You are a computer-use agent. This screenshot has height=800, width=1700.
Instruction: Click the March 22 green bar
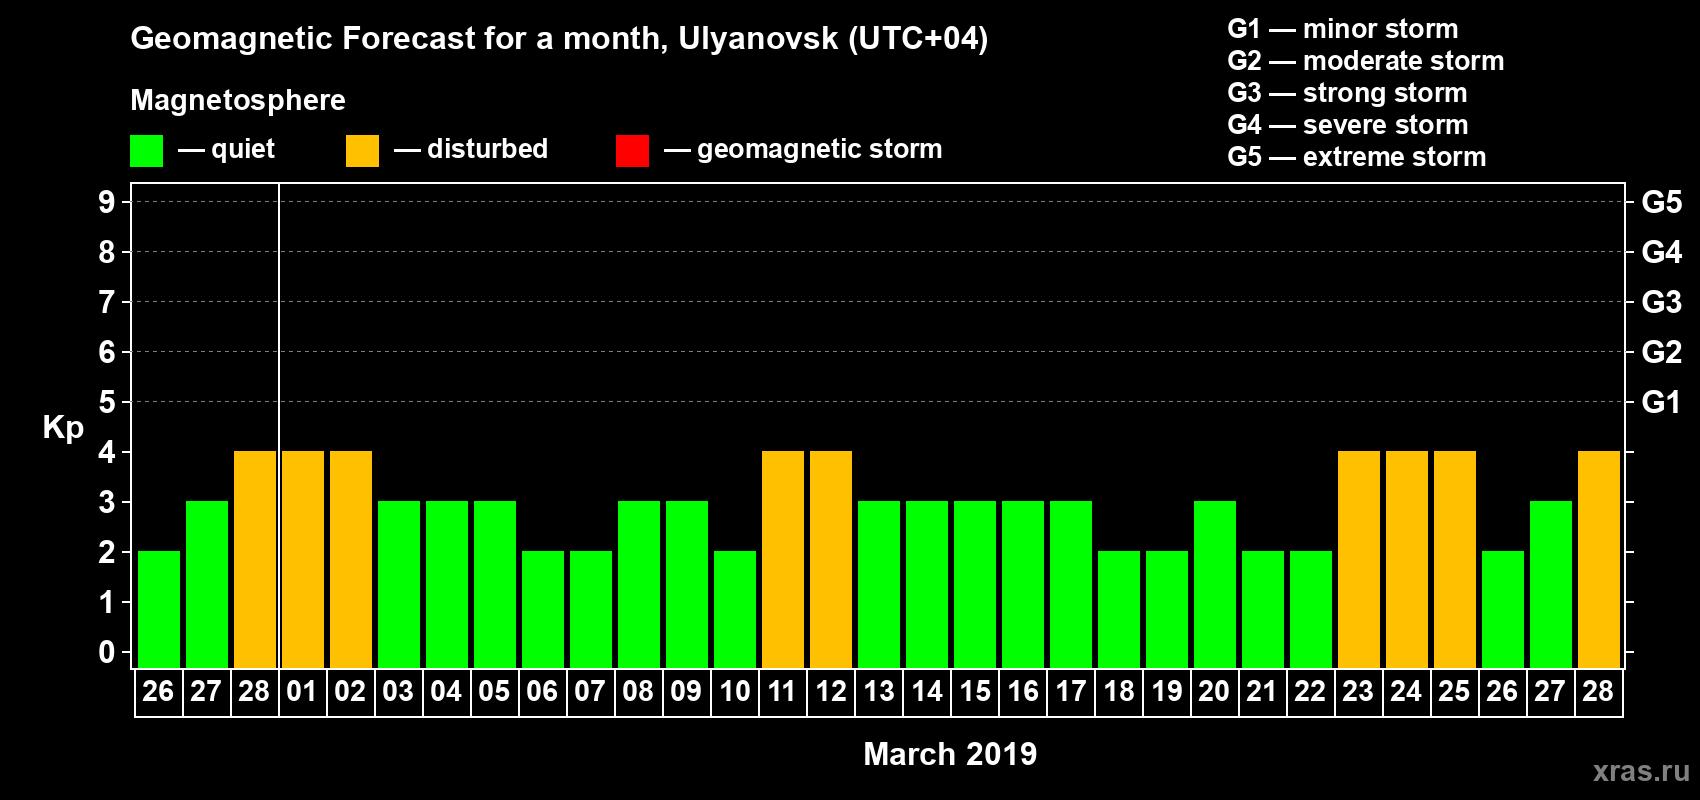pos(1311,609)
